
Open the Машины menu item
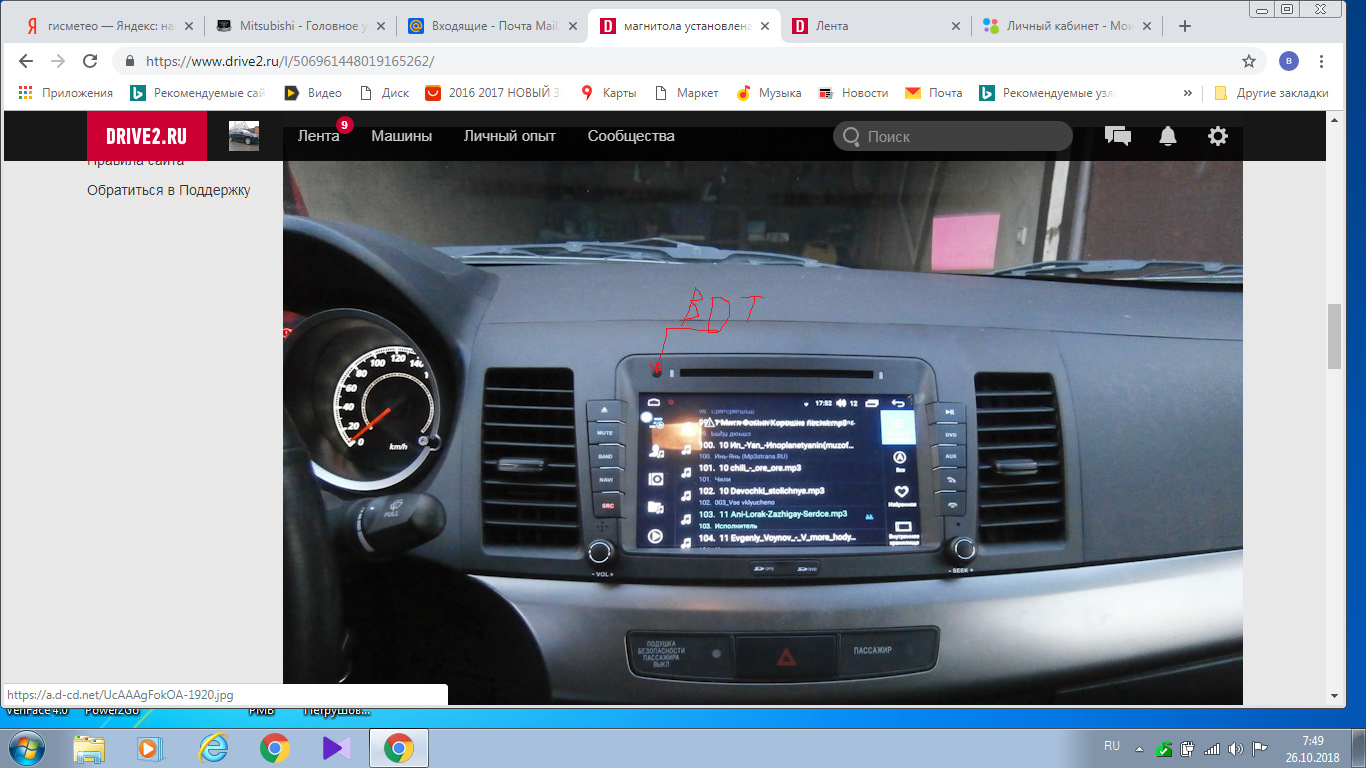(x=401, y=136)
